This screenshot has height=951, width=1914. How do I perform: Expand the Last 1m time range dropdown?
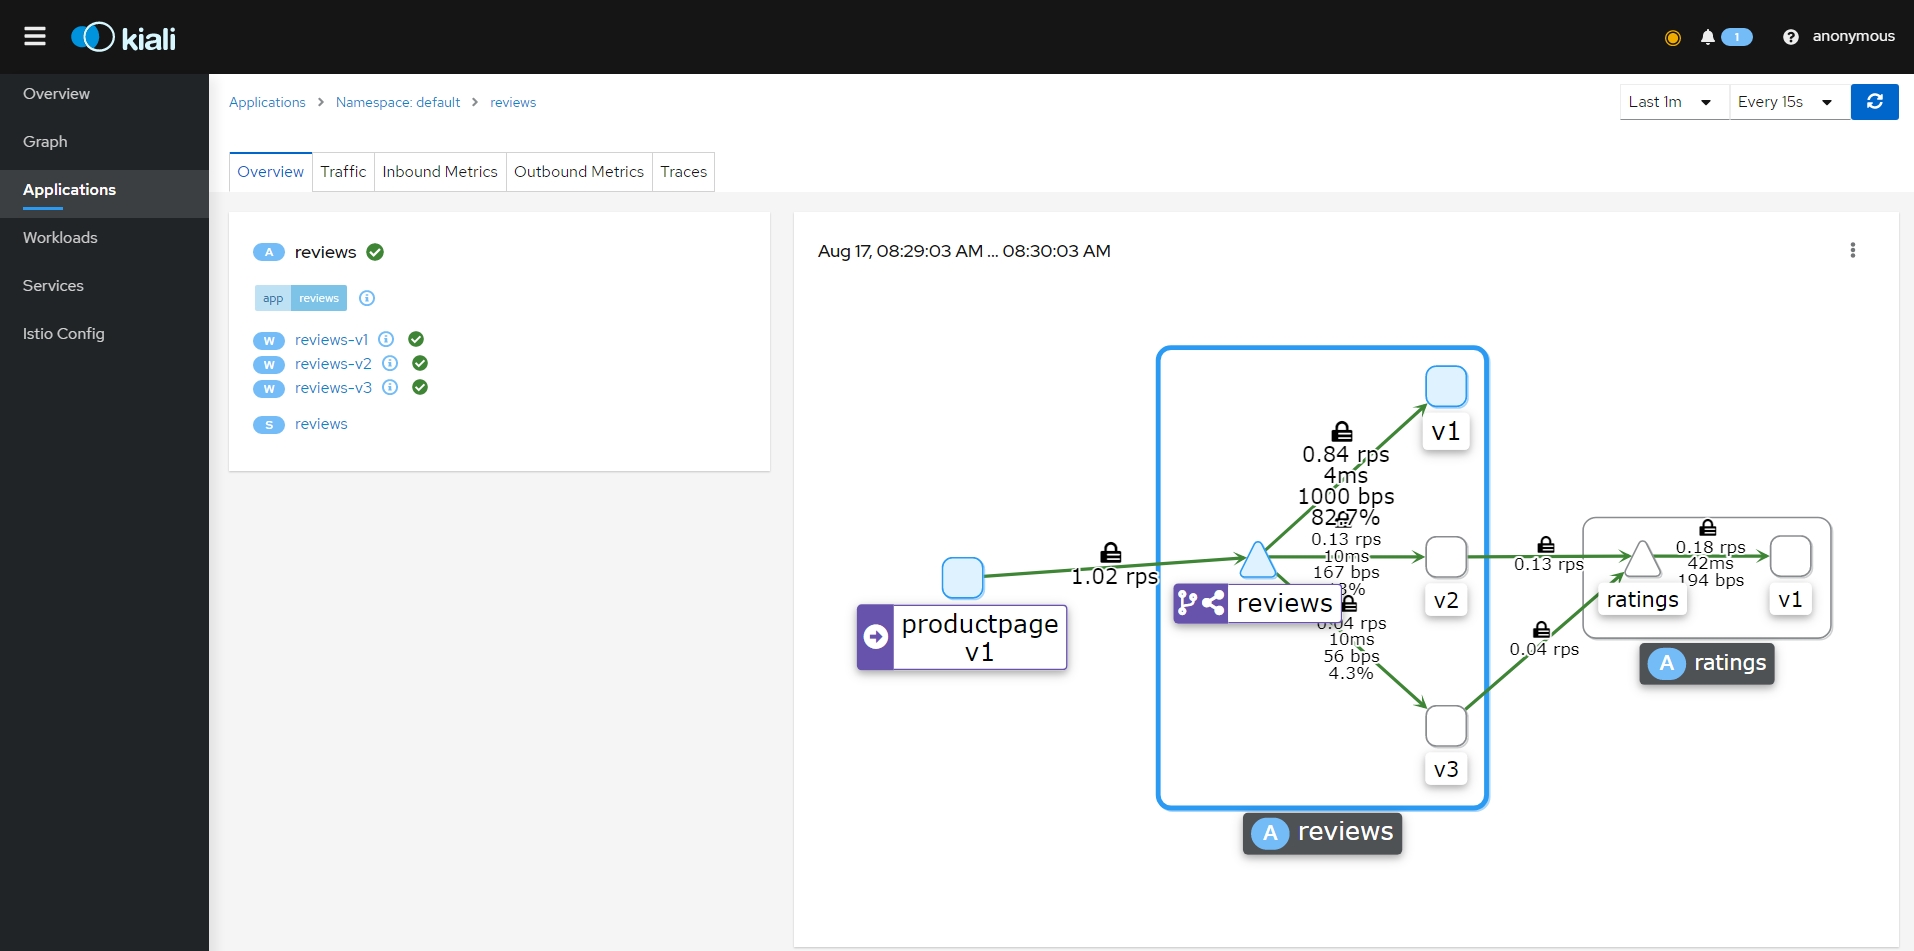tap(1672, 102)
